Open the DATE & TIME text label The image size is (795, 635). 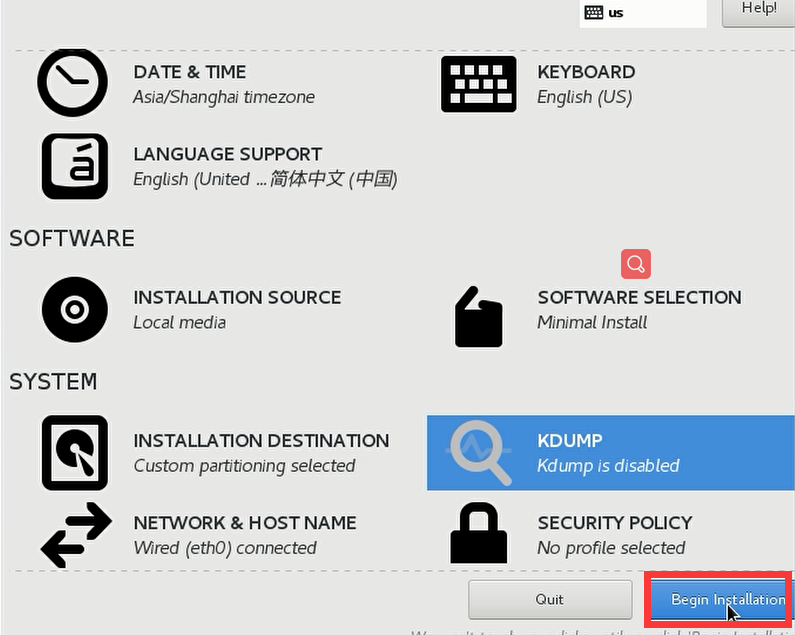pyautogui.click(x=189, y=72)
